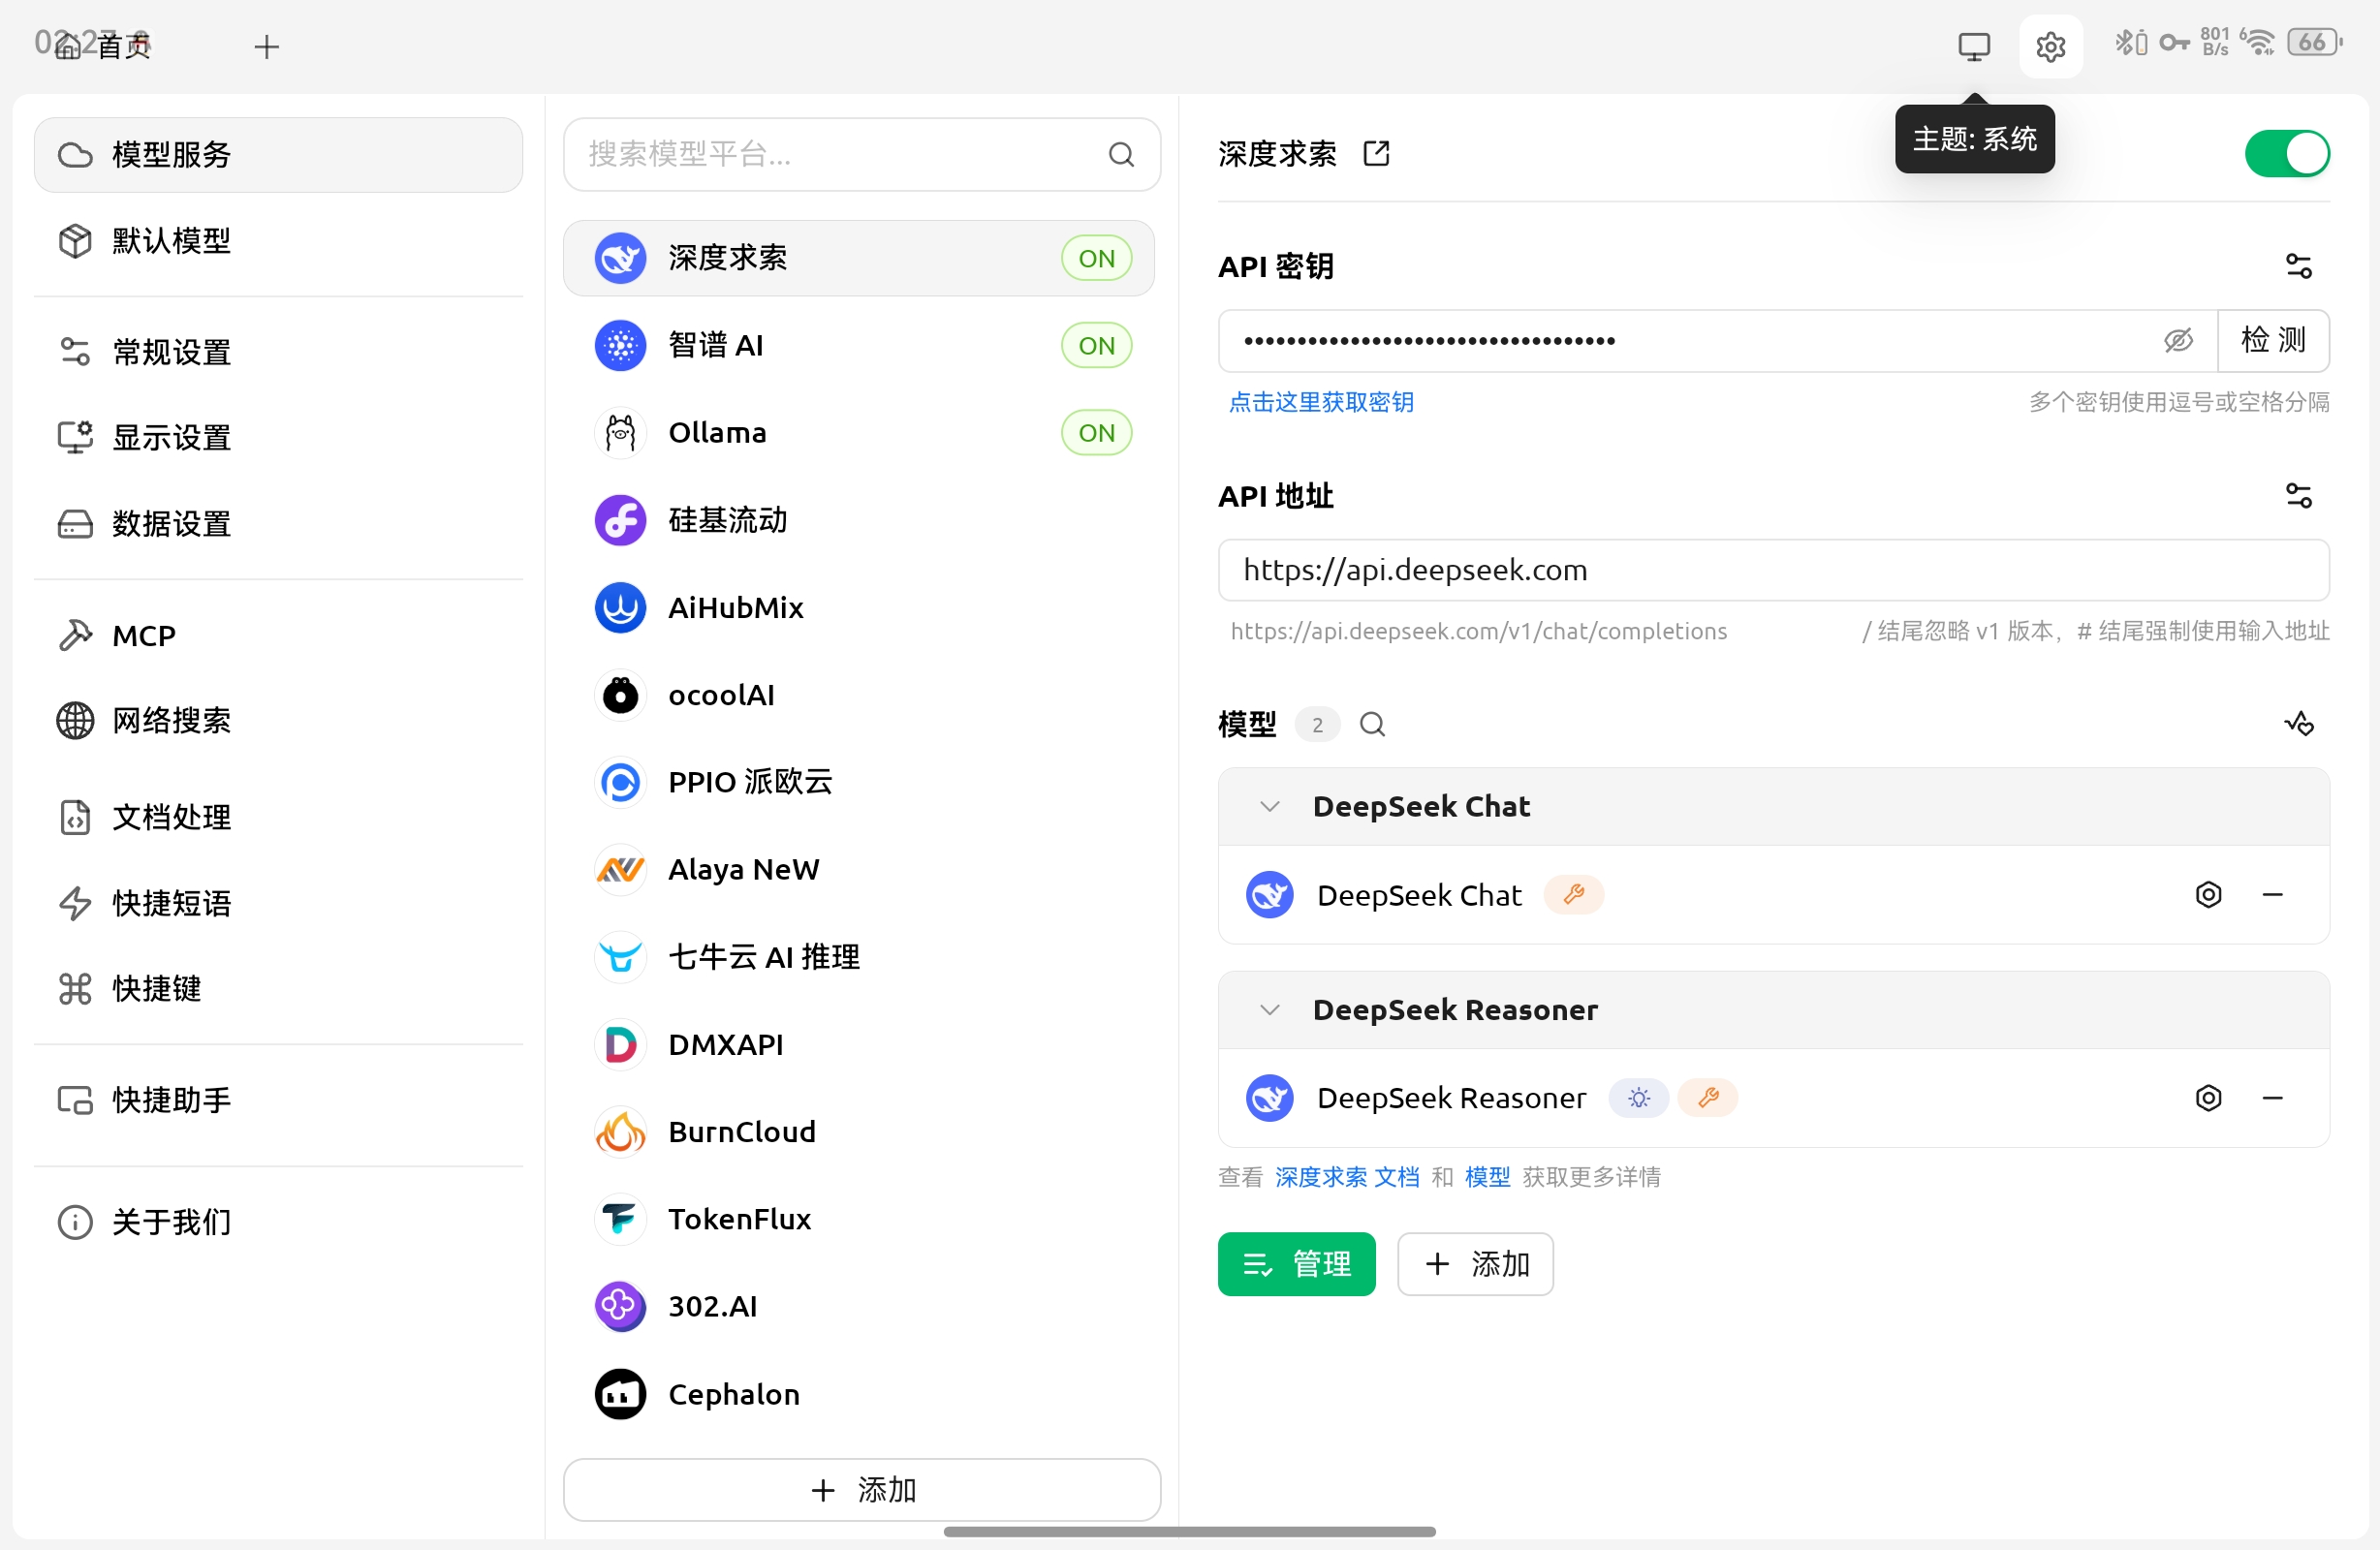Screen dimensions: 2380x1550
Task: Click the 添加 model button
Action: (1474, 1264)
